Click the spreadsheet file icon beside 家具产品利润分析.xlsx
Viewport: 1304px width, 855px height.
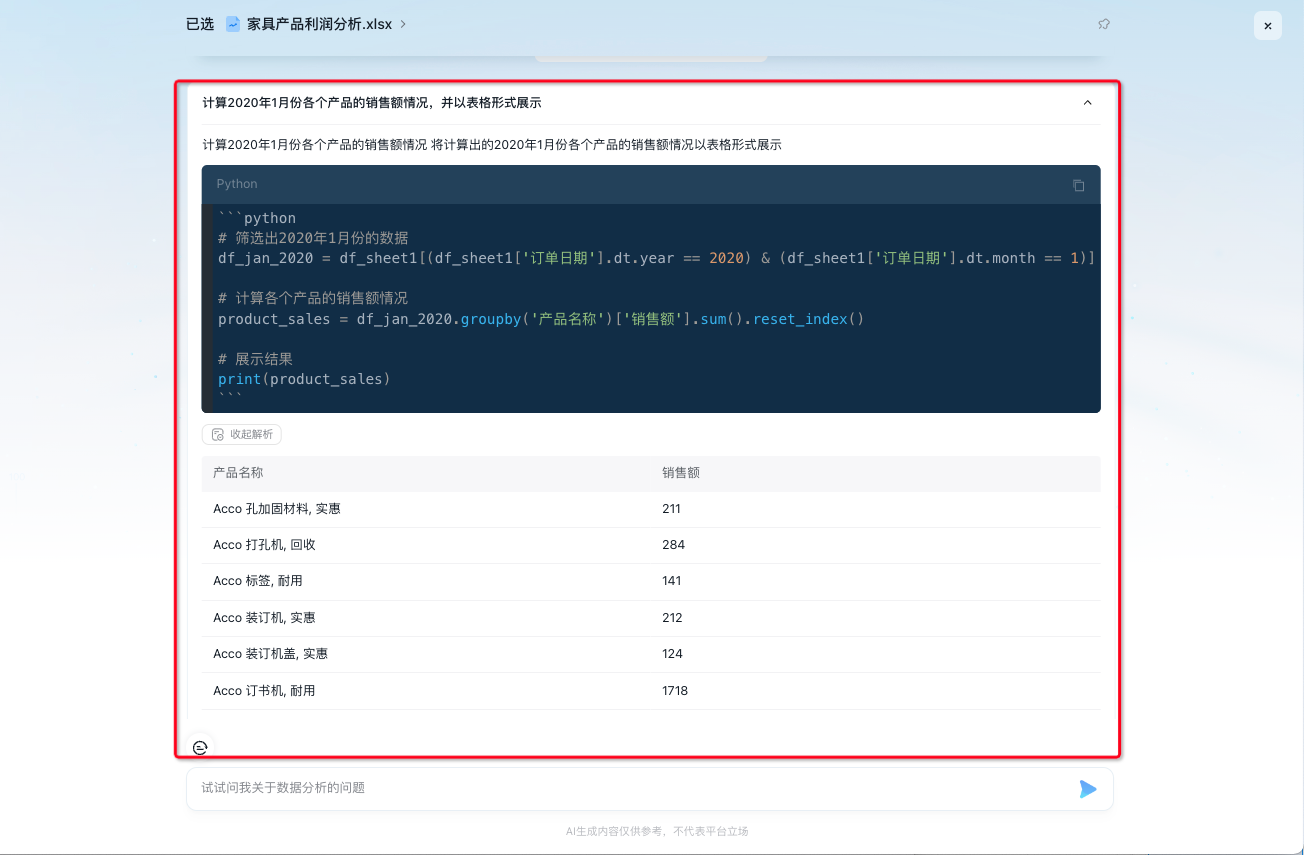coord(233,24)
